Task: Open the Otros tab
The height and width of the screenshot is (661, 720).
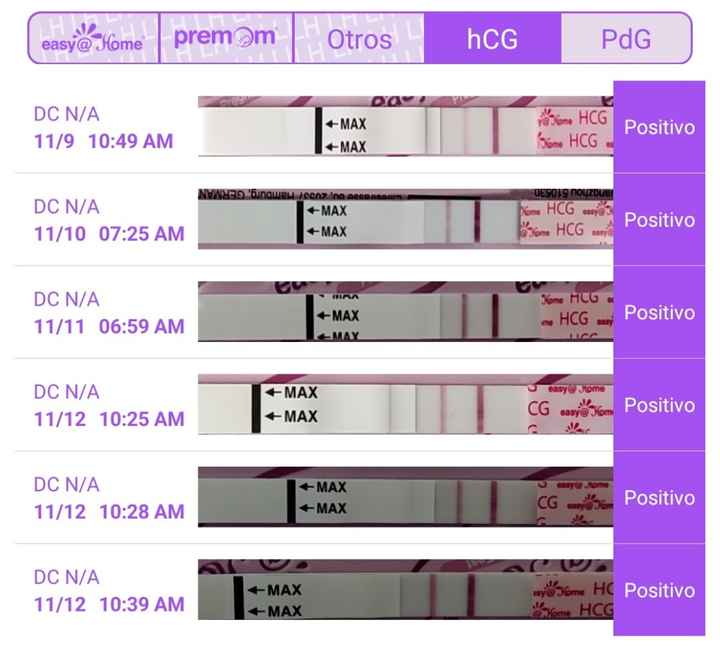Action: [x=359, y=38]
